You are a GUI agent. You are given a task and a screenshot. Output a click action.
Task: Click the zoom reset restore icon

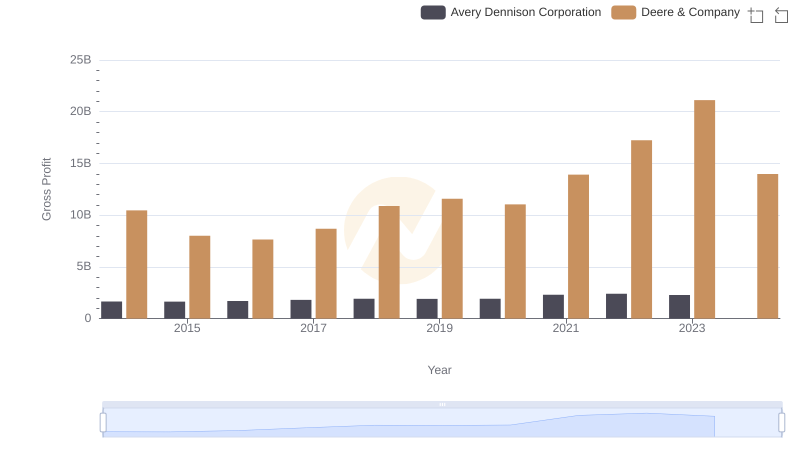(781, 15)
